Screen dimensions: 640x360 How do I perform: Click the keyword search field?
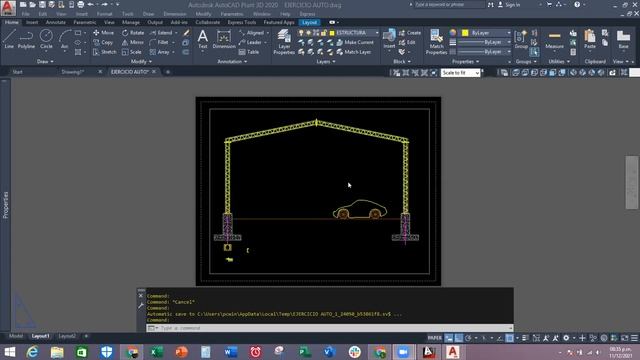pyautogui.click(x=449, y=4)
